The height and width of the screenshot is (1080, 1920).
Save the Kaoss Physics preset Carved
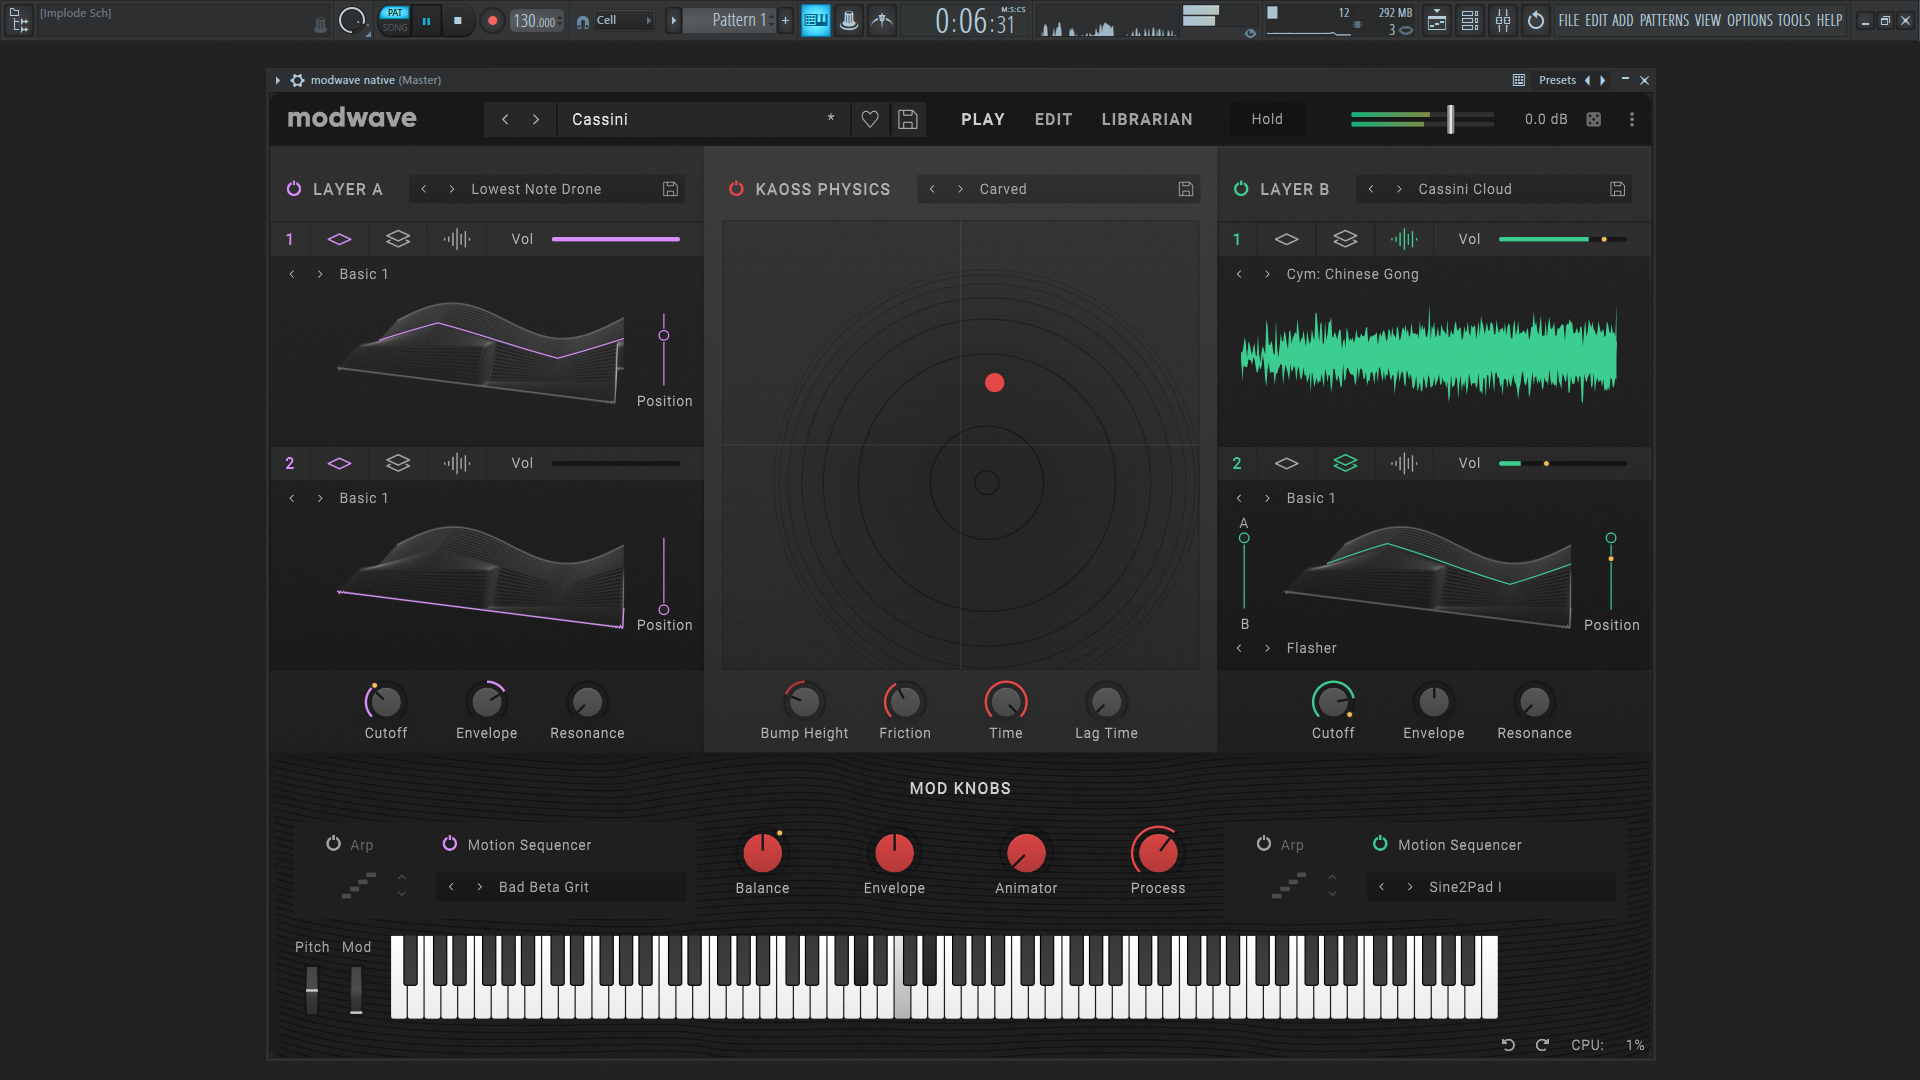[1186, 189]
